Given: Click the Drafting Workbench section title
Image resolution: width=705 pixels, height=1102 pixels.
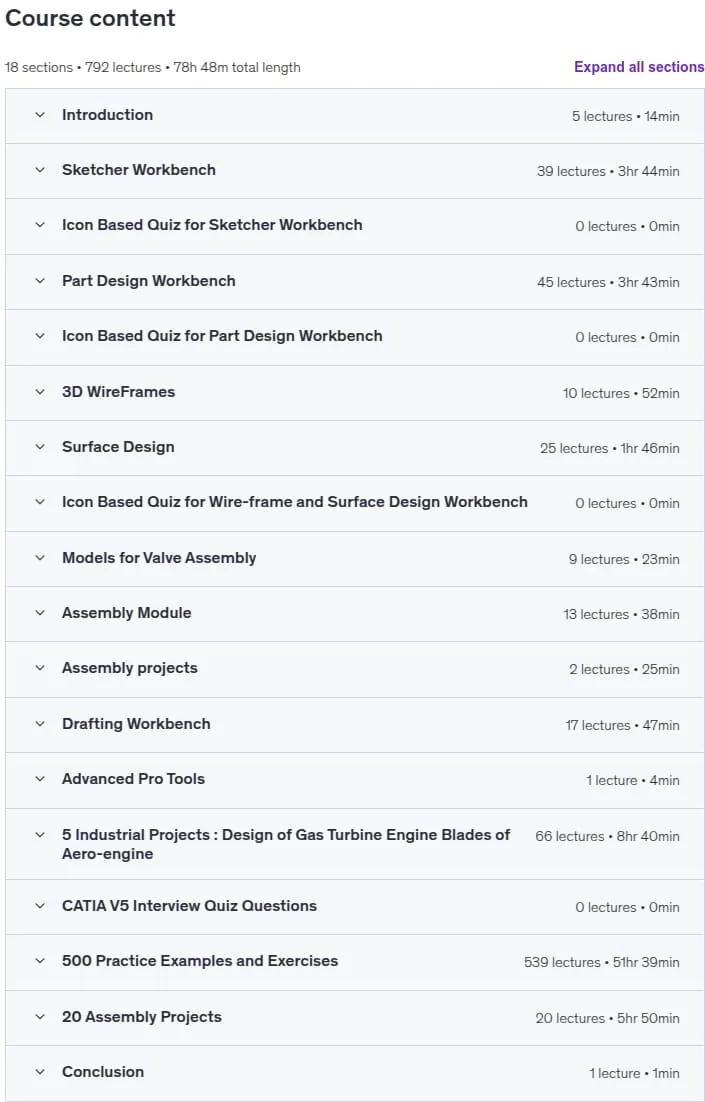Looking at the screenshot, I should (x=136, y=724).
